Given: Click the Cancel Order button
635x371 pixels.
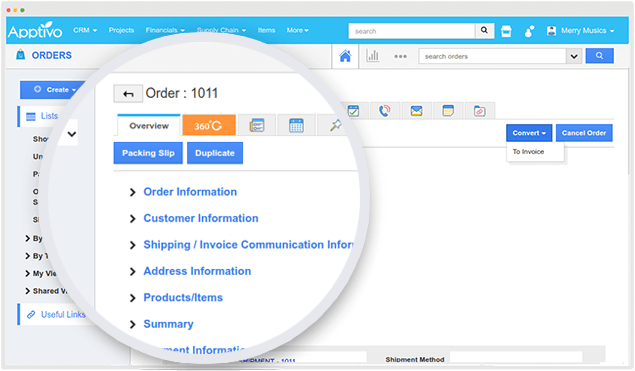Looking at the screenshot, I should (584, 133).
